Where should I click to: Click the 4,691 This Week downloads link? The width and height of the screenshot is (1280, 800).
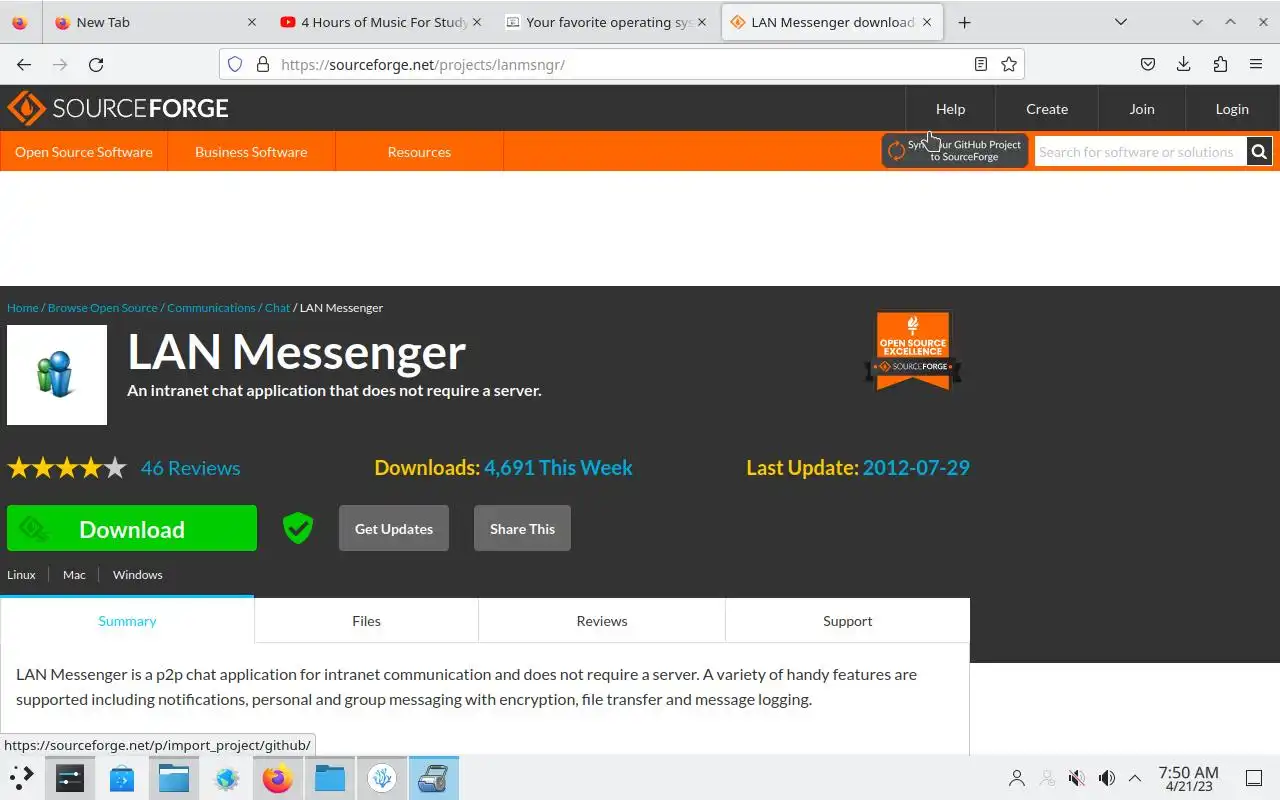(558, 468)
